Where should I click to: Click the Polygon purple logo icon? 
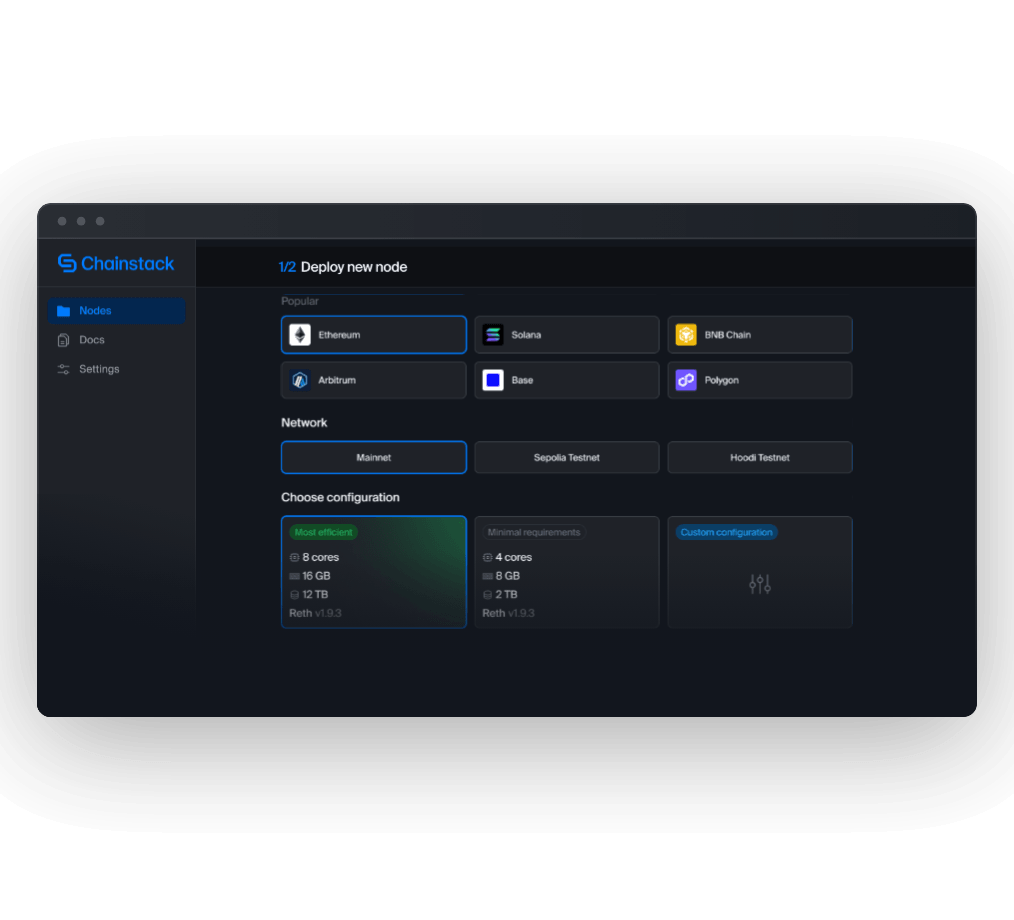(686, 380)
